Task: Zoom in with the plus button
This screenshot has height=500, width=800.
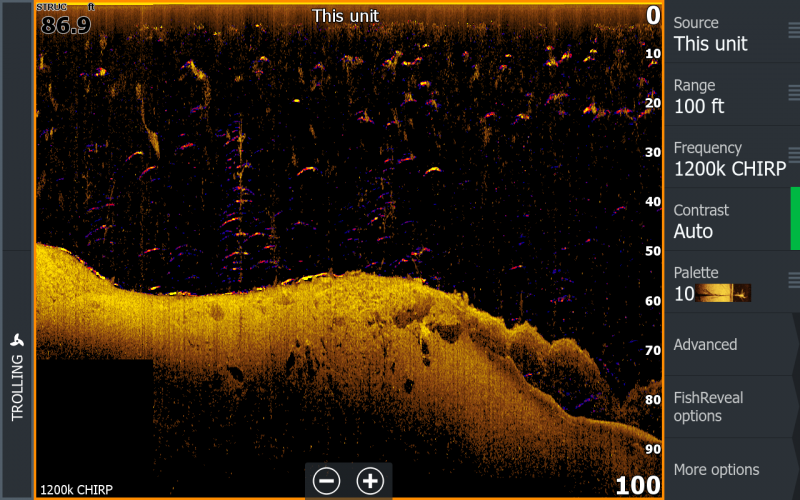Action: (x=370, y=481)
